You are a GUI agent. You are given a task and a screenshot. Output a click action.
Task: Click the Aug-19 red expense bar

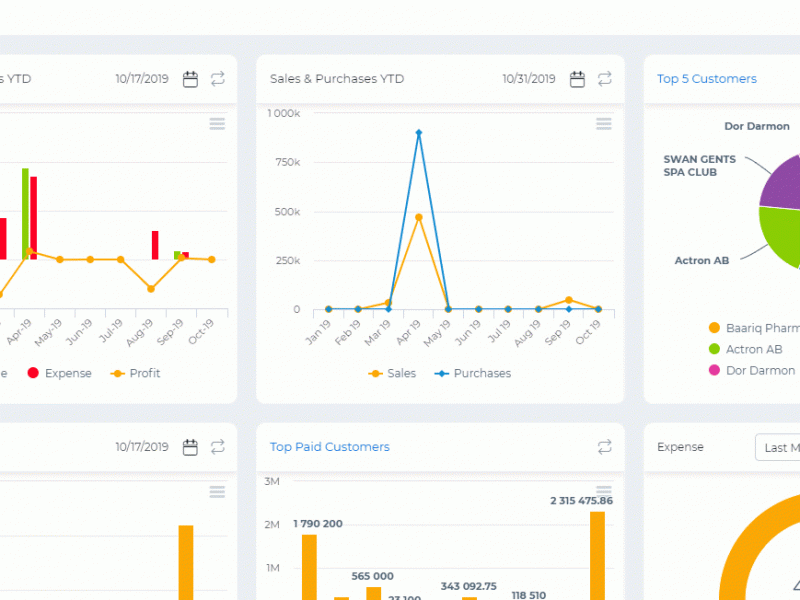[155, 245]
